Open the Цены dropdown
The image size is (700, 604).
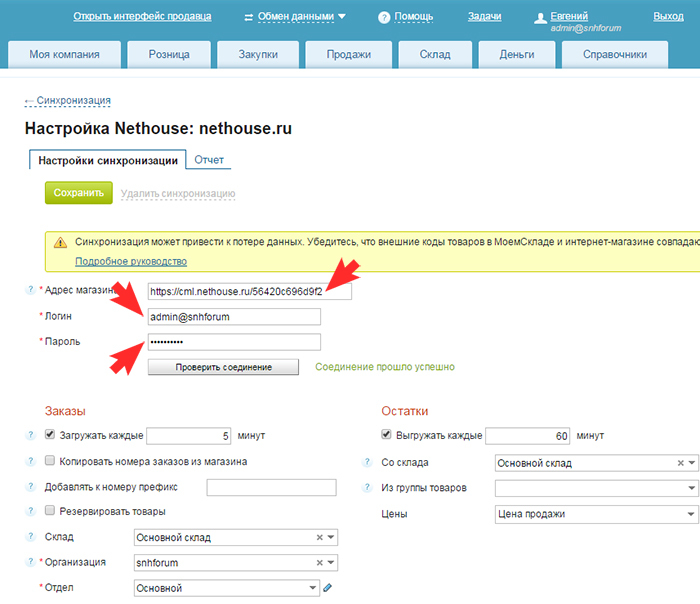pos(692,514)
